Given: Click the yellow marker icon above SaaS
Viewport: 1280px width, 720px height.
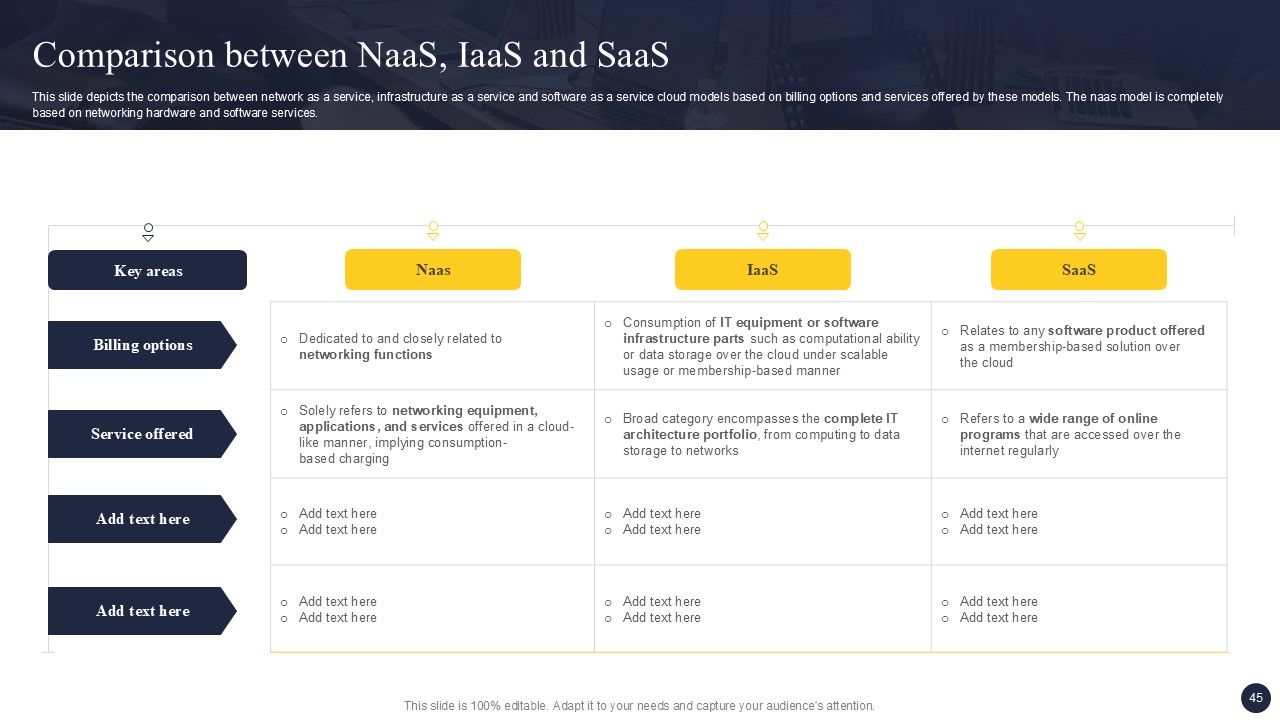Looking at the screenshot, I should 1079,231.
